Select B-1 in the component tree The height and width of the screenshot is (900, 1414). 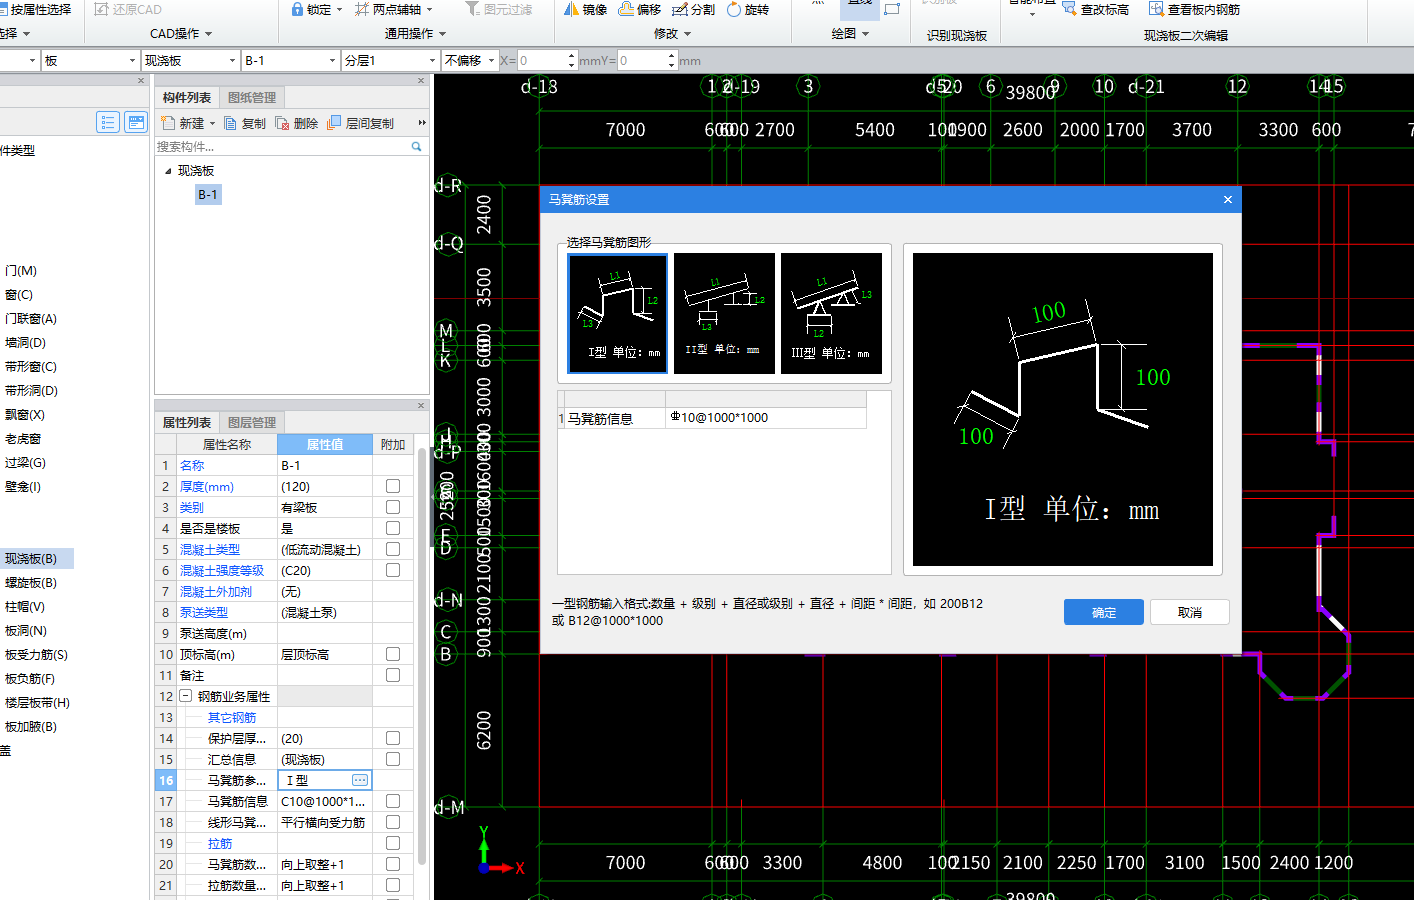point(208,195)
